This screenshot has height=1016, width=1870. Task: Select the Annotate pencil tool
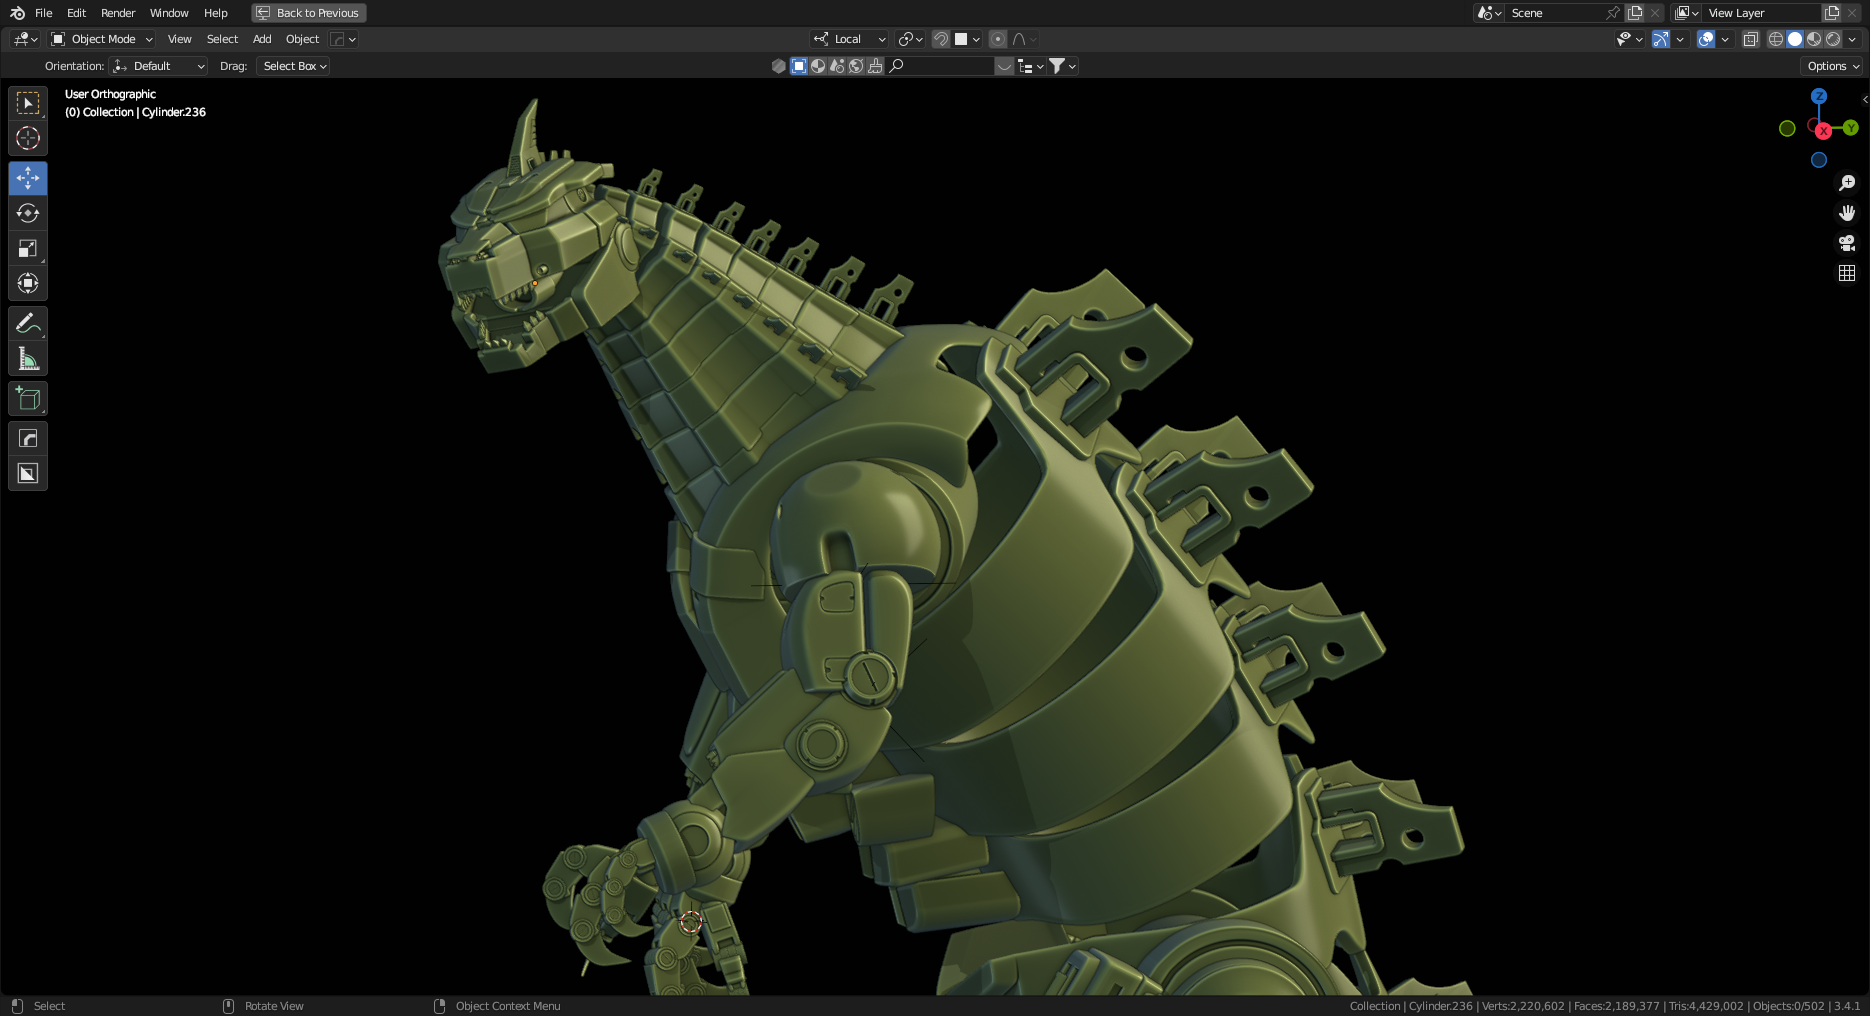(x=28, y=323)
